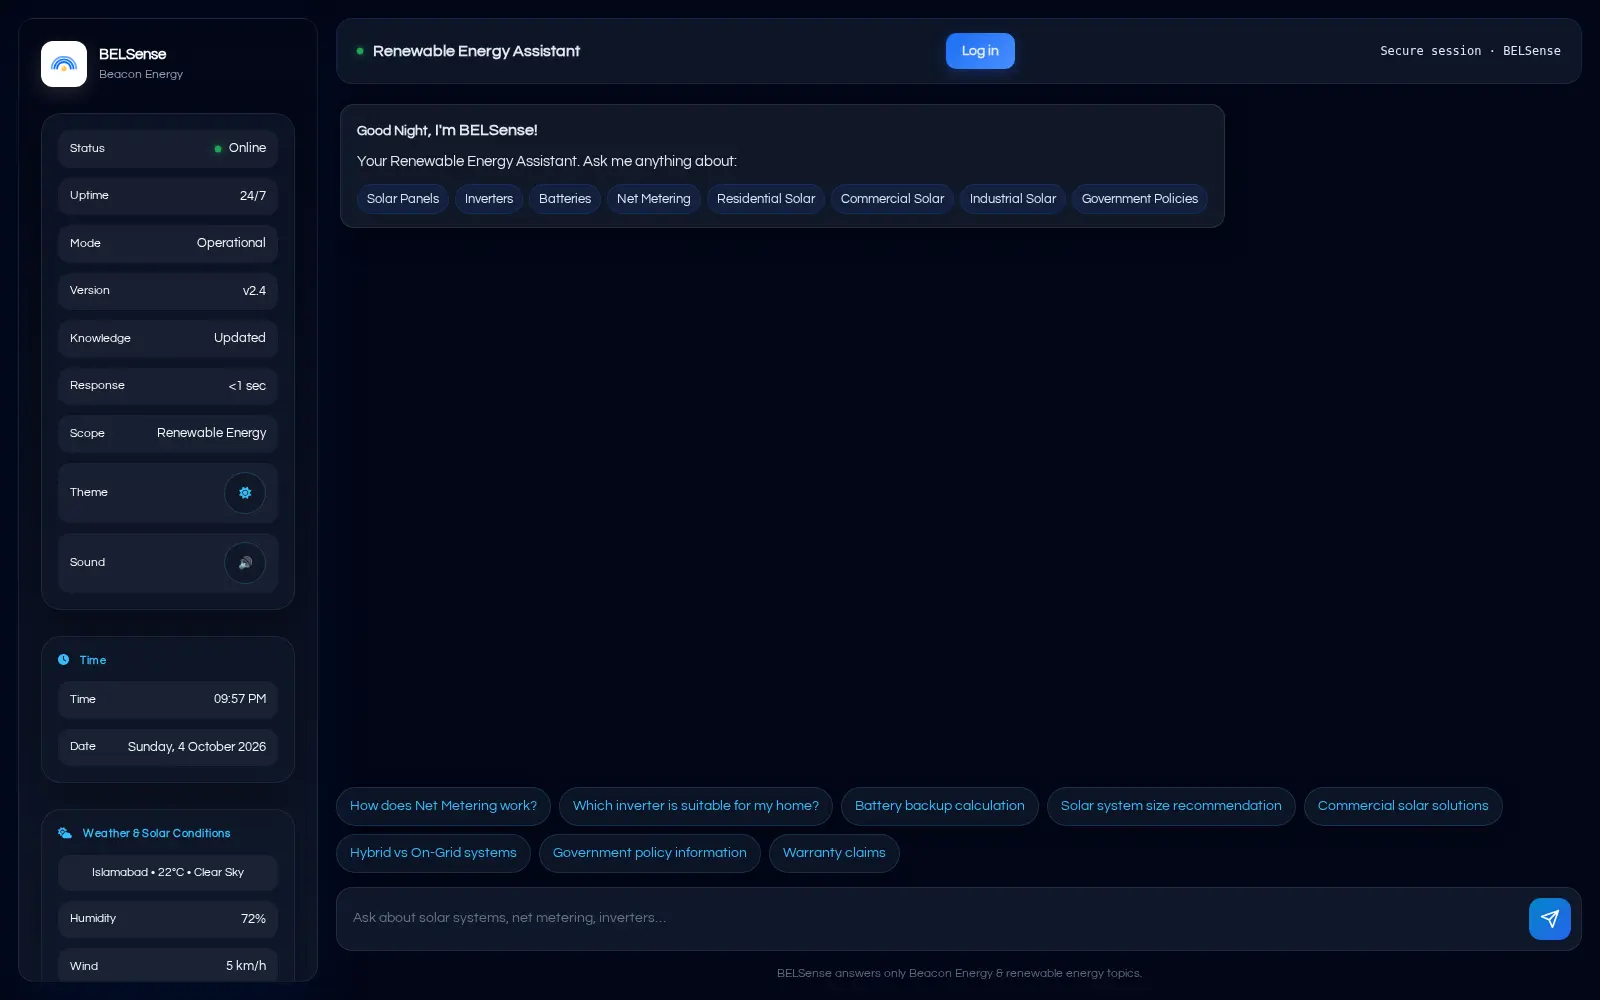Focus the 'Ask about solar systems' input
1600x1000 pixels.
pos(930,918)
